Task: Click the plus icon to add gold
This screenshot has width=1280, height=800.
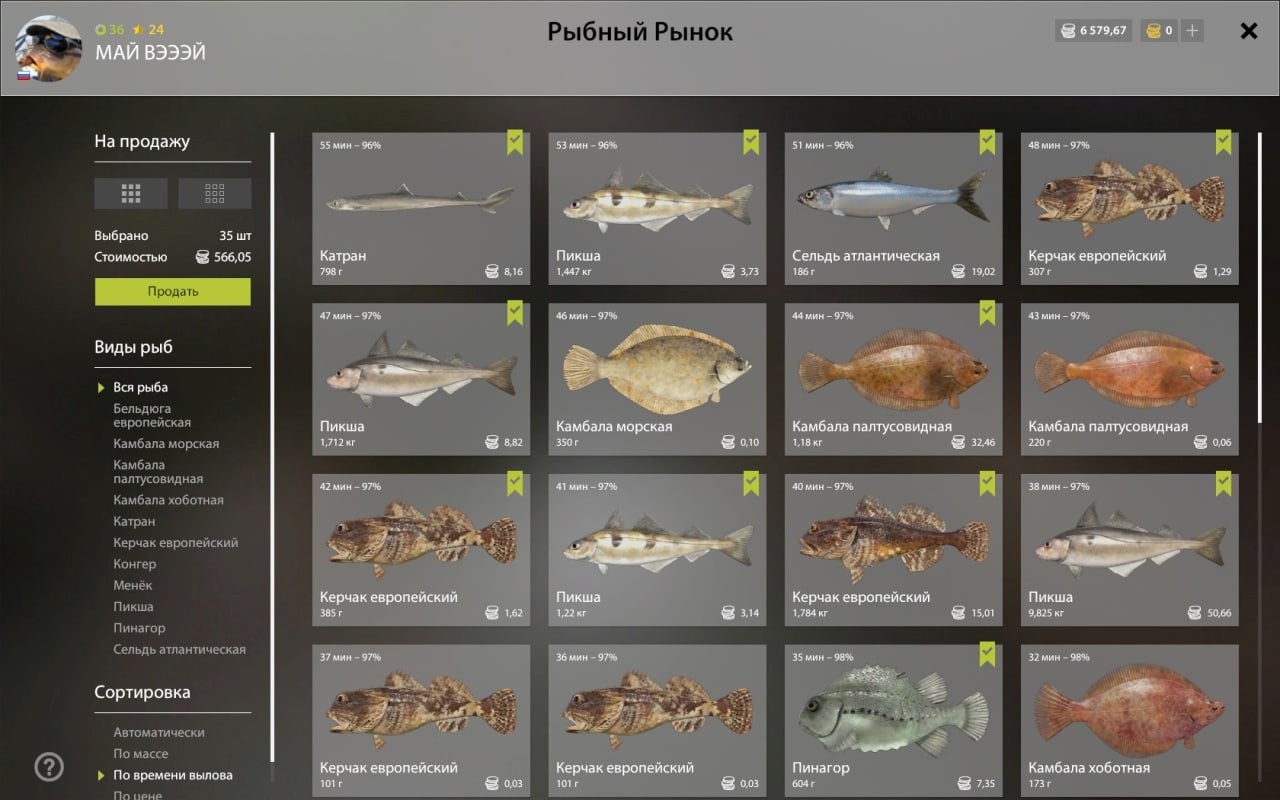Action: click(x=1191, y=31)
